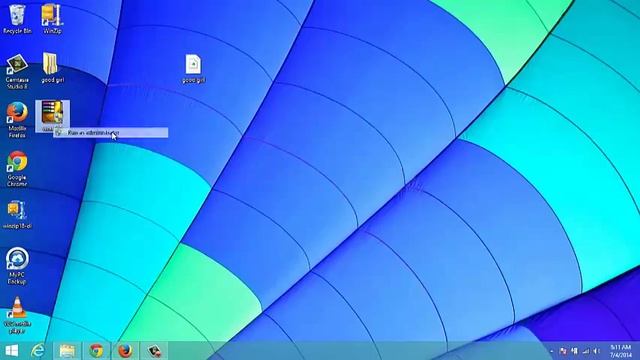Select the WinZip shortcut on the desktop
The width and height of the screenshot is (640, 360).
(52, 19)
